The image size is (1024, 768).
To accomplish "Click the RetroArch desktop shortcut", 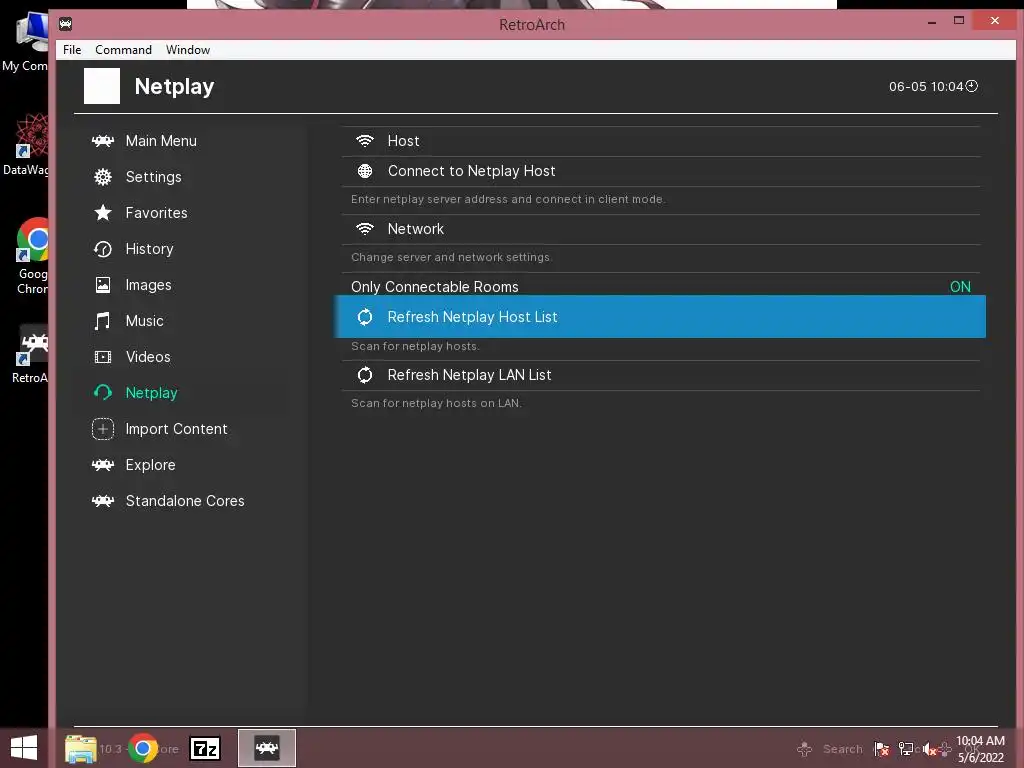I will tap(31, 353).
